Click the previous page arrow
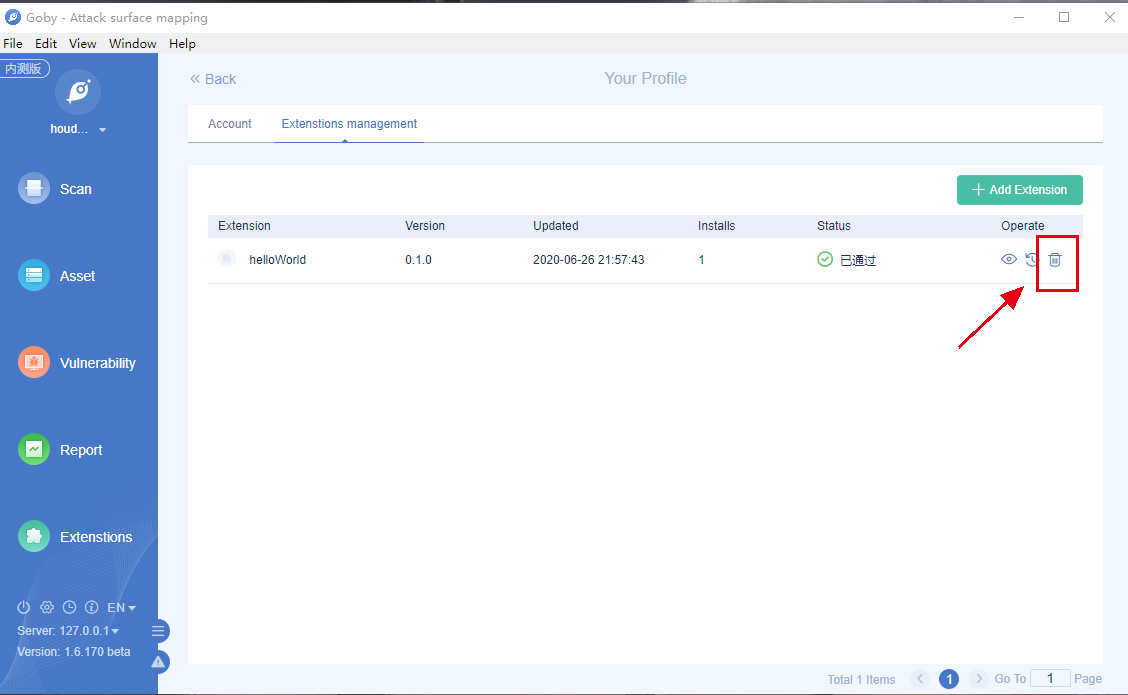Image resolution: width=1128 pixels, height=695 pixels. 919,678
